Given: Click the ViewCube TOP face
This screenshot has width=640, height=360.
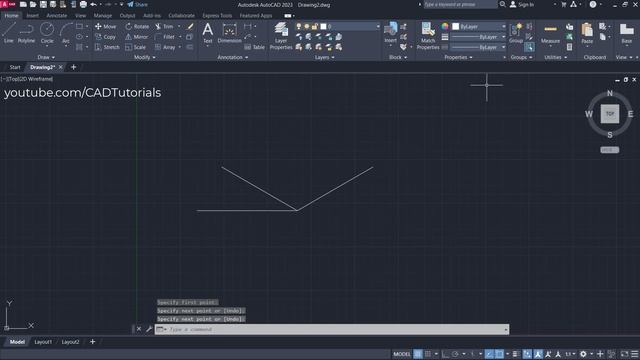Looking at the screenshot, I should point(610,114).
